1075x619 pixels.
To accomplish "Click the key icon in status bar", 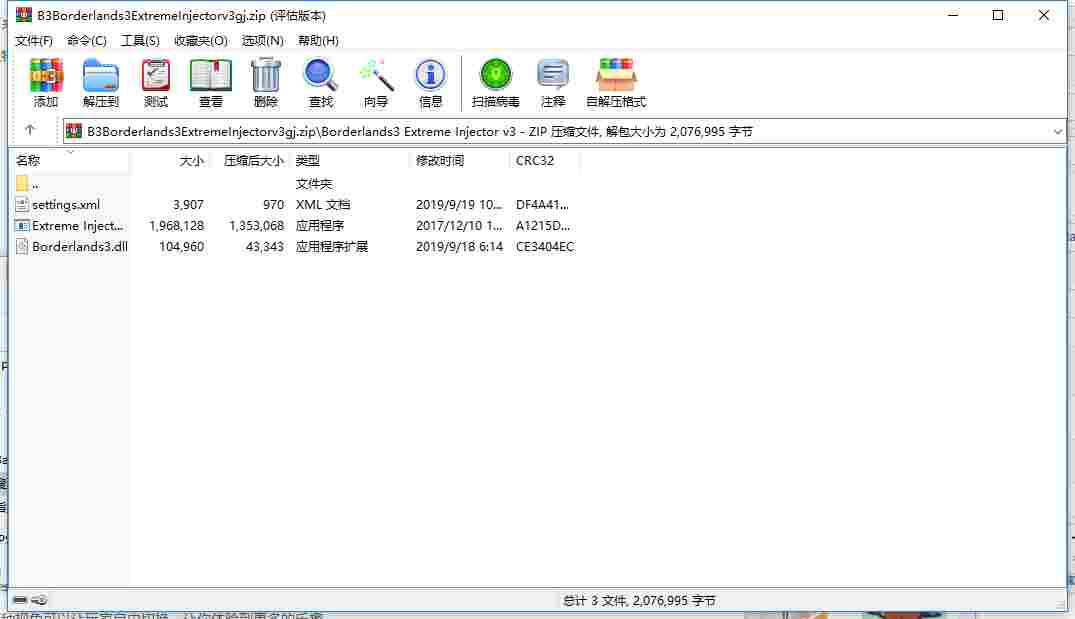I will coord(39,600).
